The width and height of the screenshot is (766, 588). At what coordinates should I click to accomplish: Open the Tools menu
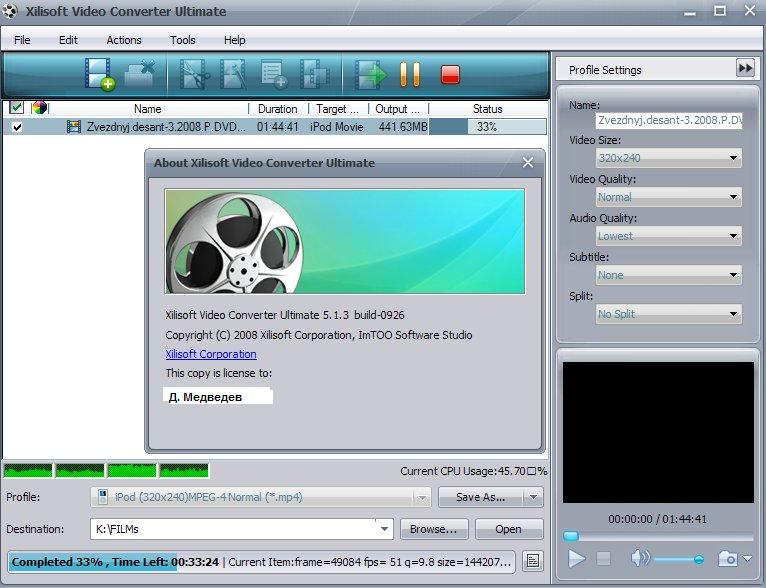[182, 40]
